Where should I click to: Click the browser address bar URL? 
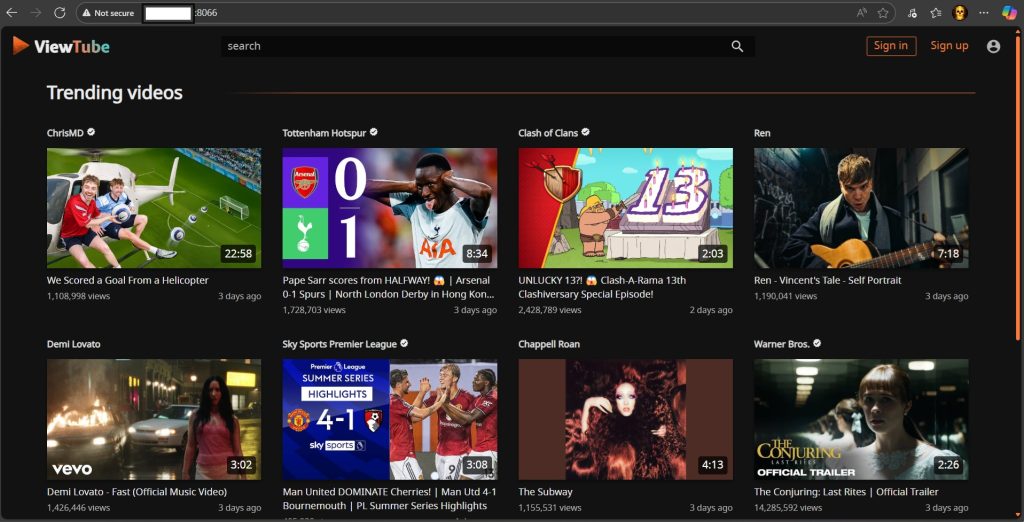point(180,13)
